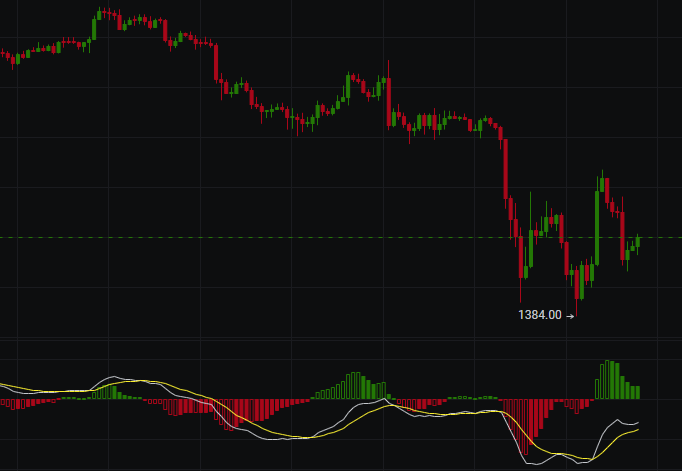682x471 pixels.
Task: Click the candlestick wick at the 1384.00 low
Action: click(x=576, y=308)
